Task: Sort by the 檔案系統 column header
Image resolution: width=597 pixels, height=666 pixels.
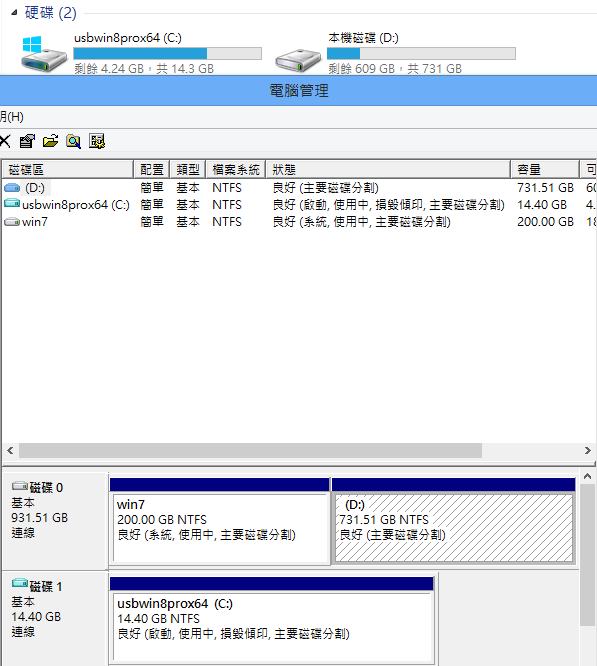Action: tap(236, 169)
